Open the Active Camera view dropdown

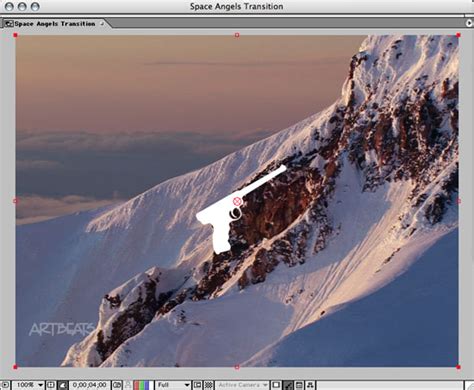[242, 385]
